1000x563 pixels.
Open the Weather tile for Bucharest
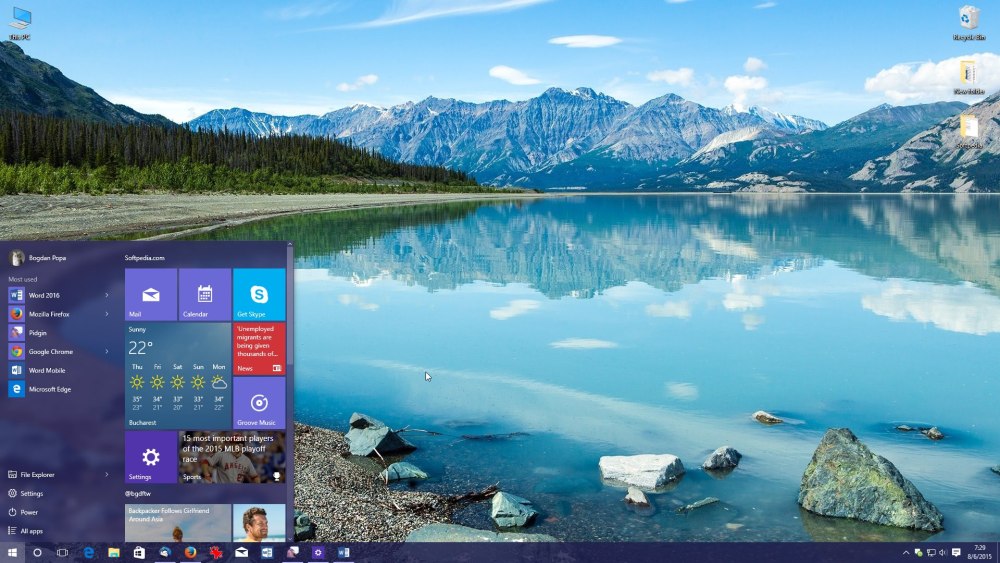(x=178, y=375)
